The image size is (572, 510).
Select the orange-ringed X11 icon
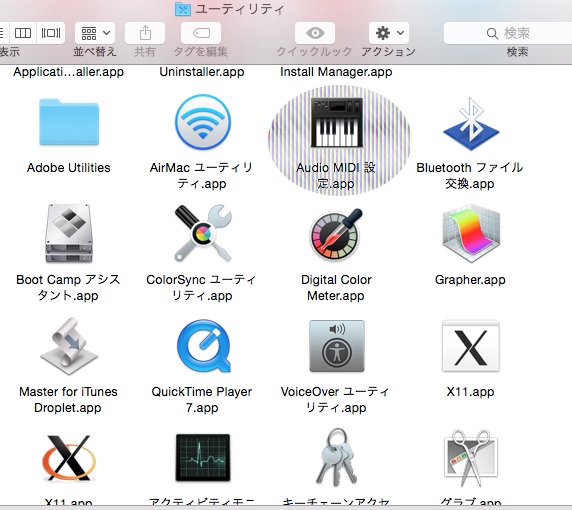pyautogui.click(x=69, y=458)
